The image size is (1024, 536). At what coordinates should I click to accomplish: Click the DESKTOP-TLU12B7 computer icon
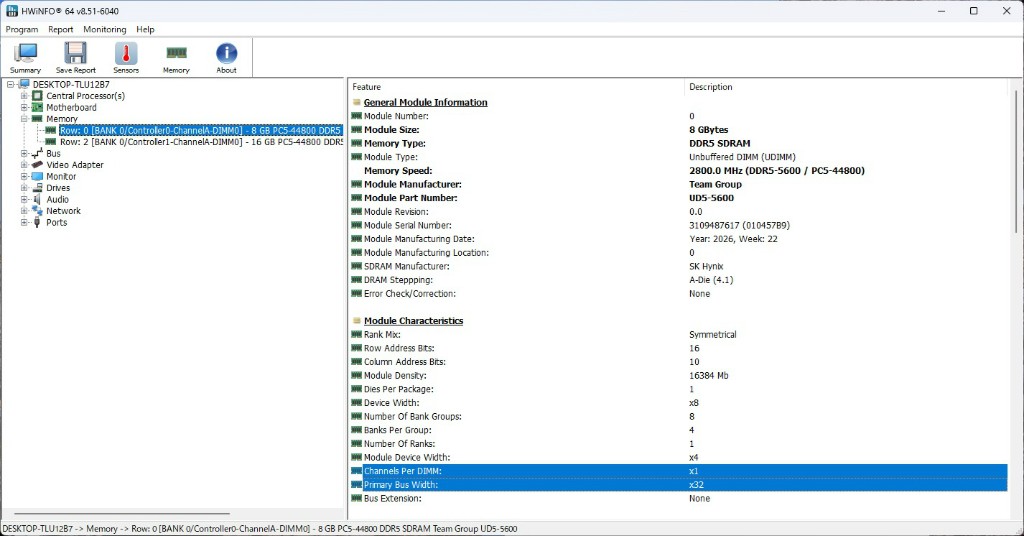pos(24,84)
